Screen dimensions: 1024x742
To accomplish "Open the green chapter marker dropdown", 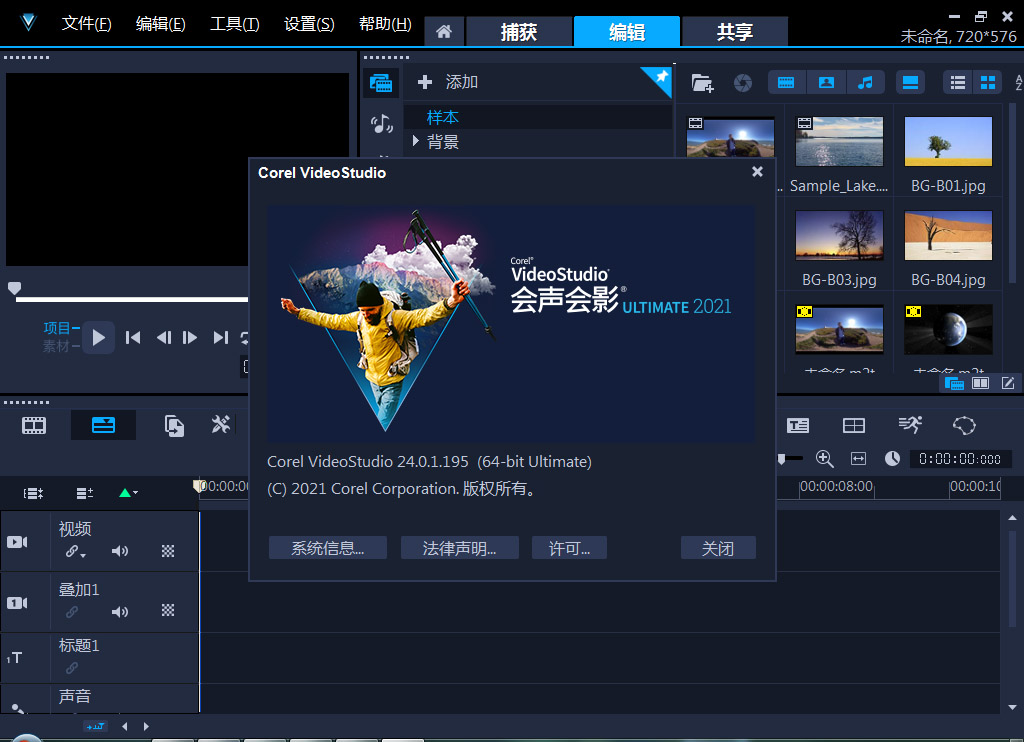I will pos(128,492).
